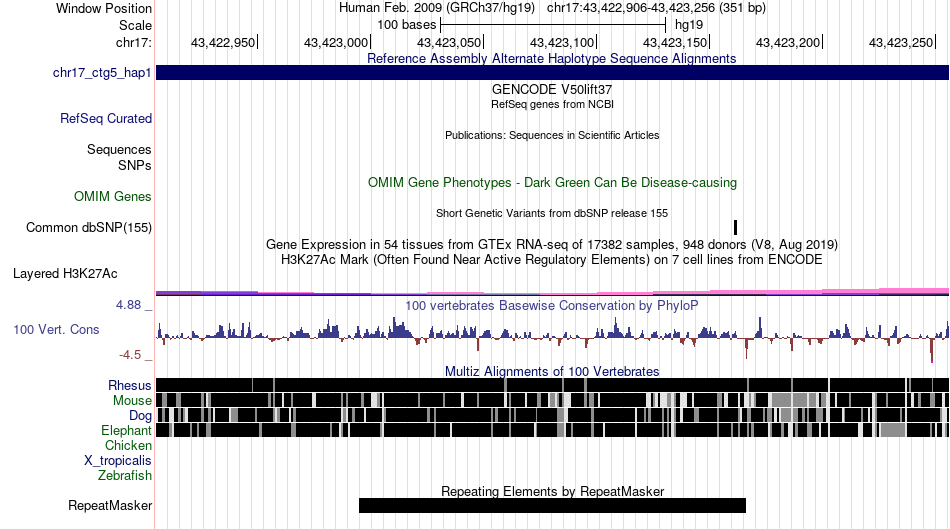Open the RefSeq Curated track label
This screenshot has width=950, height=529.
pyautogui.click(x=105, y=118)
